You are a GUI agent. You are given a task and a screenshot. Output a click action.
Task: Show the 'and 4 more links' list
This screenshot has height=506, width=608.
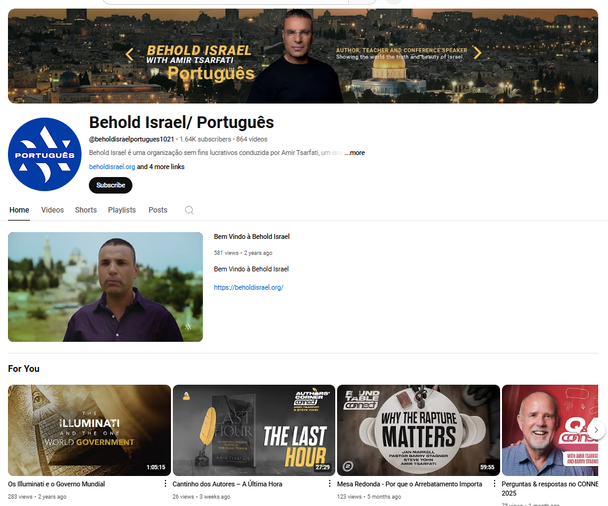coord(161,167)
